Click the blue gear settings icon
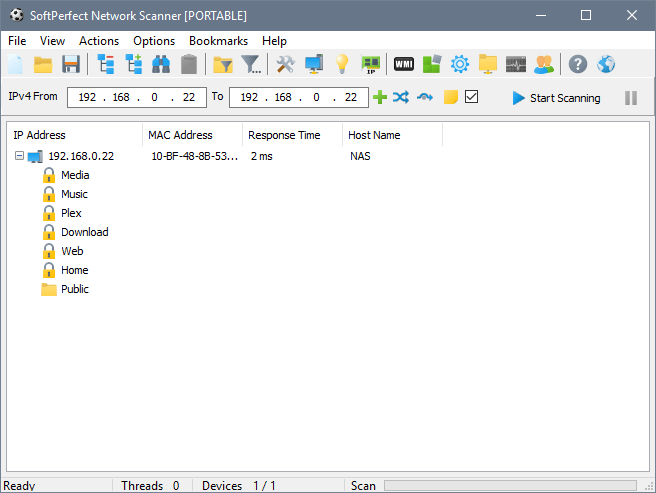656x493 pixels. click(x=460, y=64)
